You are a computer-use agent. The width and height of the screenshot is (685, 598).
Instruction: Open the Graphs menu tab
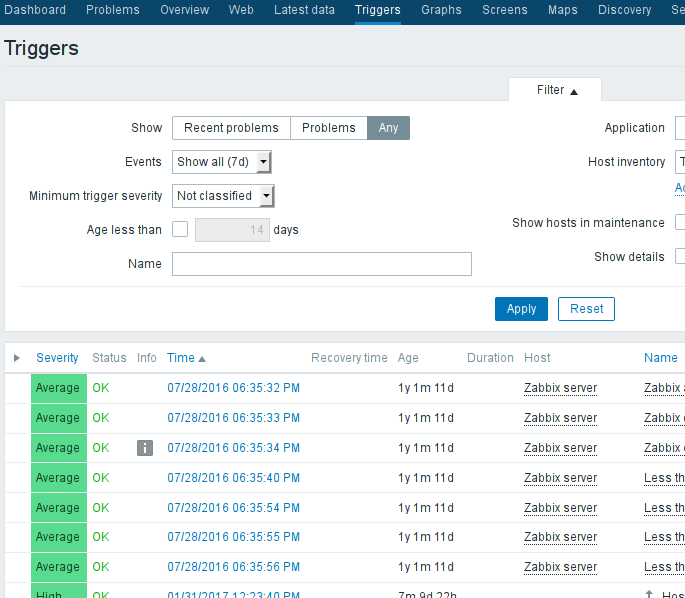pos(441,10)
